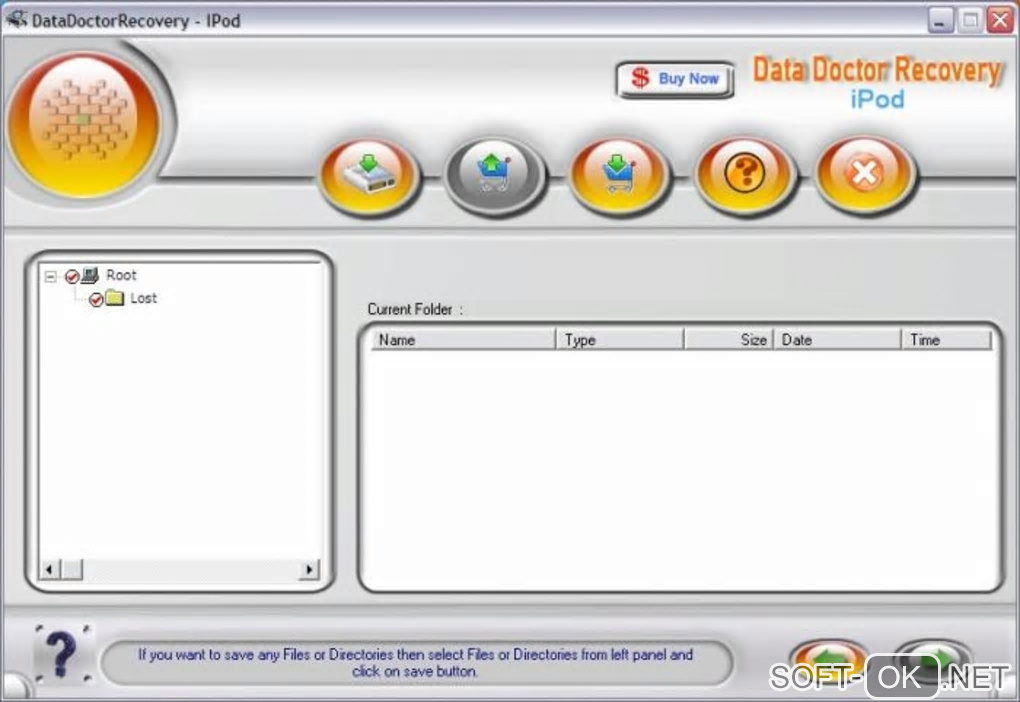Click the blue question mark help icon
1020x702 pixels.
[x=62, y=654]
